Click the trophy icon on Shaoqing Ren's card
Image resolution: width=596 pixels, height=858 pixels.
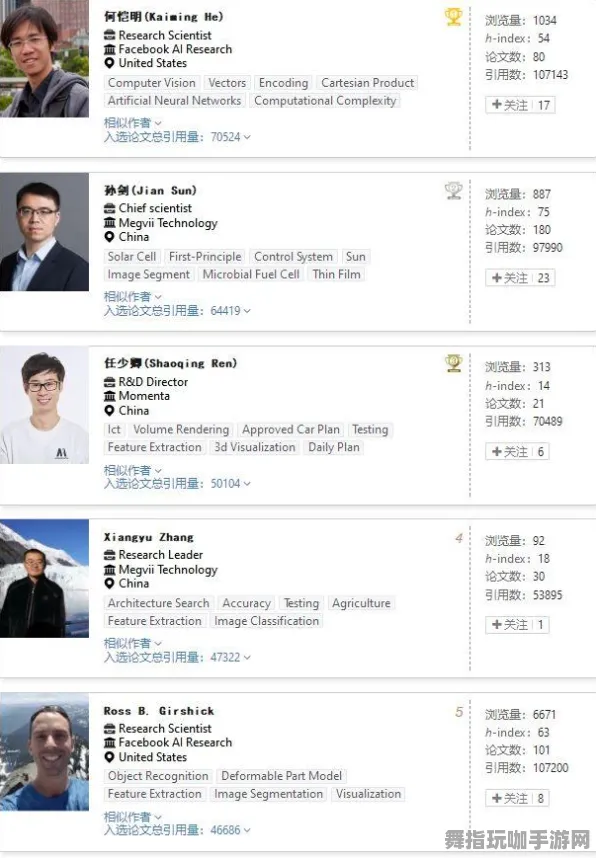(x=453, y=364)
